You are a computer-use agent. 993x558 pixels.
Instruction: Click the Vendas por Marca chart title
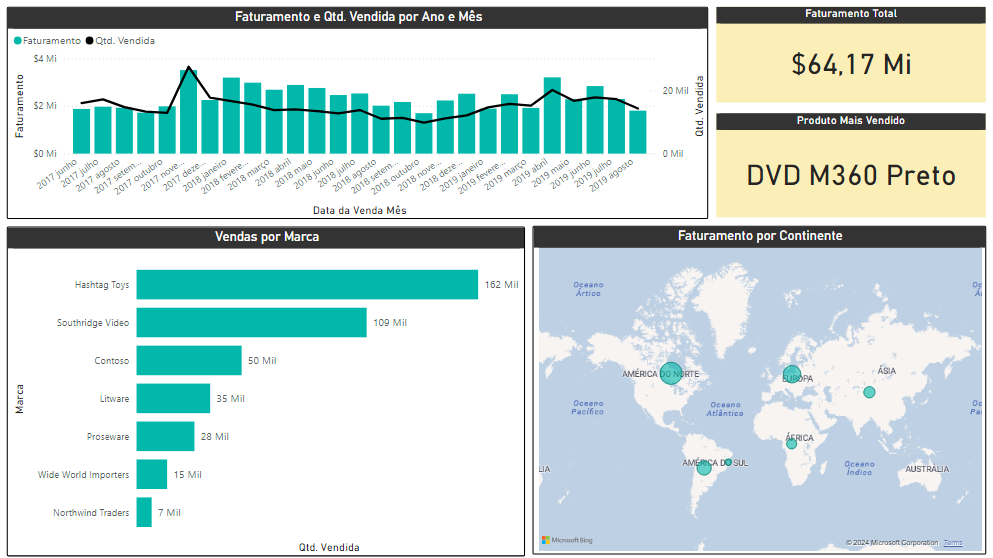pos(267,237)
